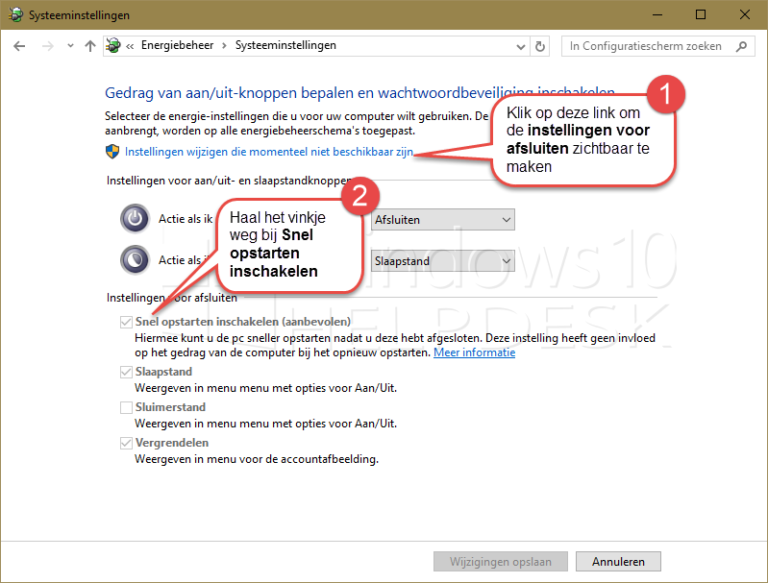Click the power button icon
Image resolution: width=768 pixels, height=583 pixels.
[x=135, y=219]
